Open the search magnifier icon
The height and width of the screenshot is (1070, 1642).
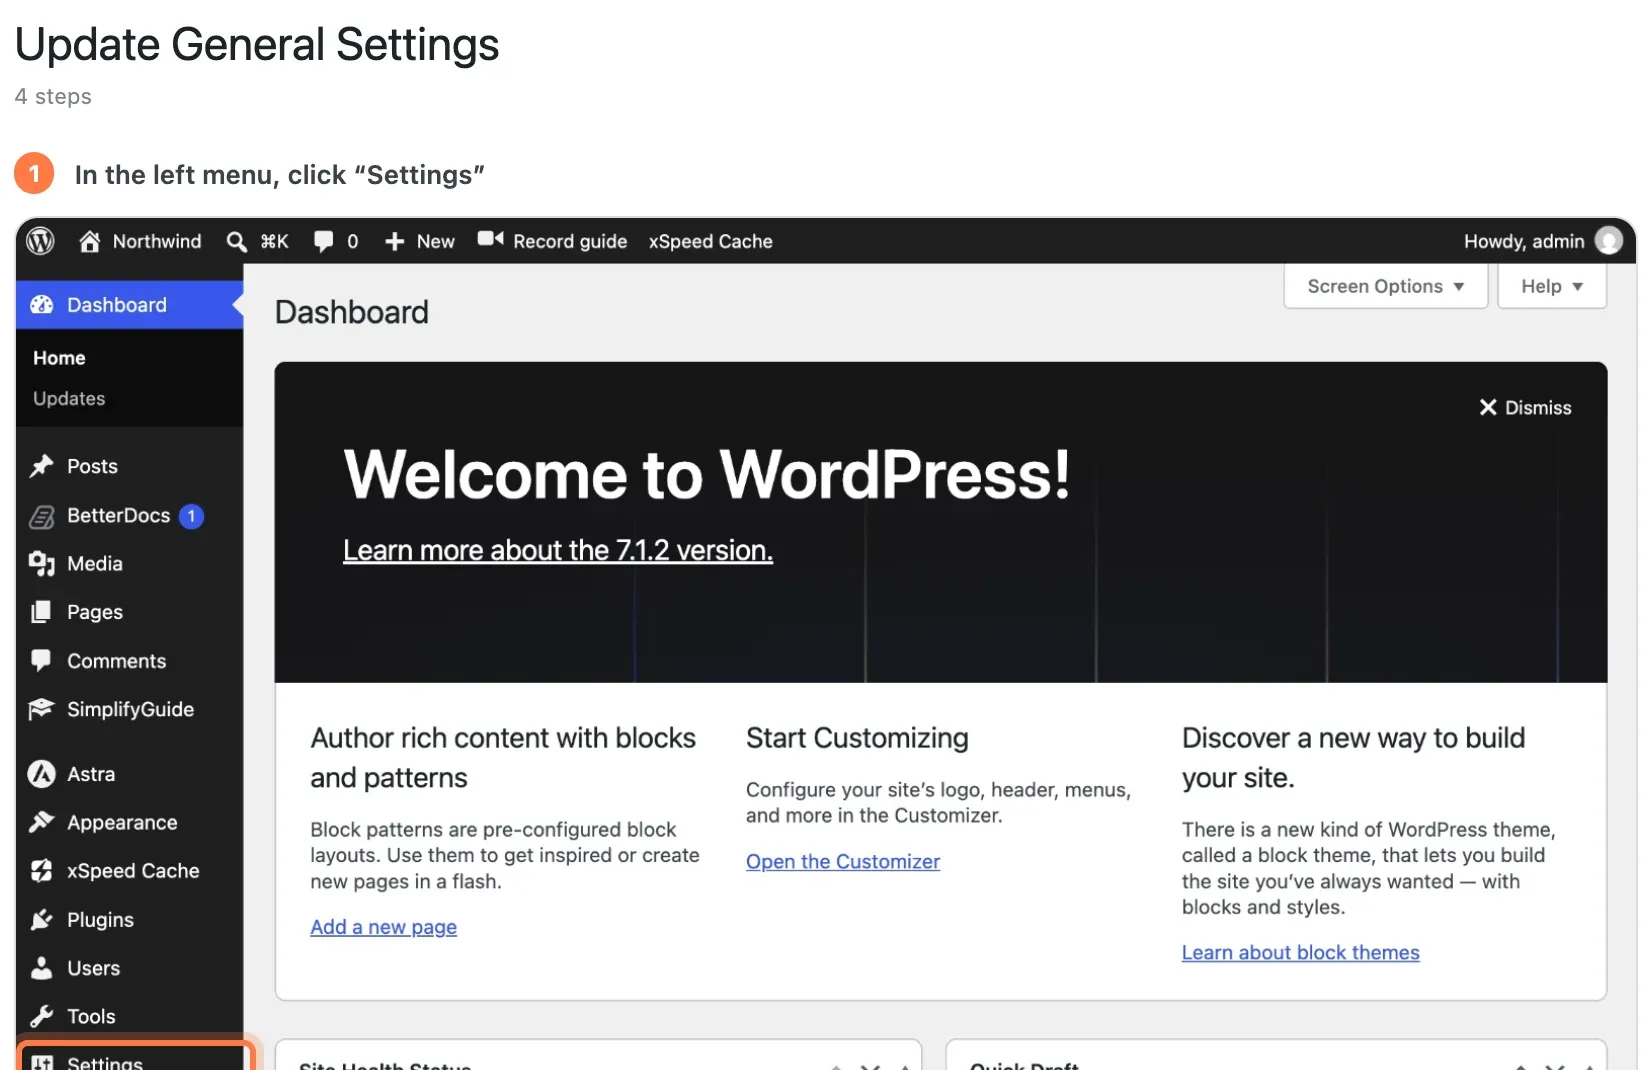tap(237, 242)
